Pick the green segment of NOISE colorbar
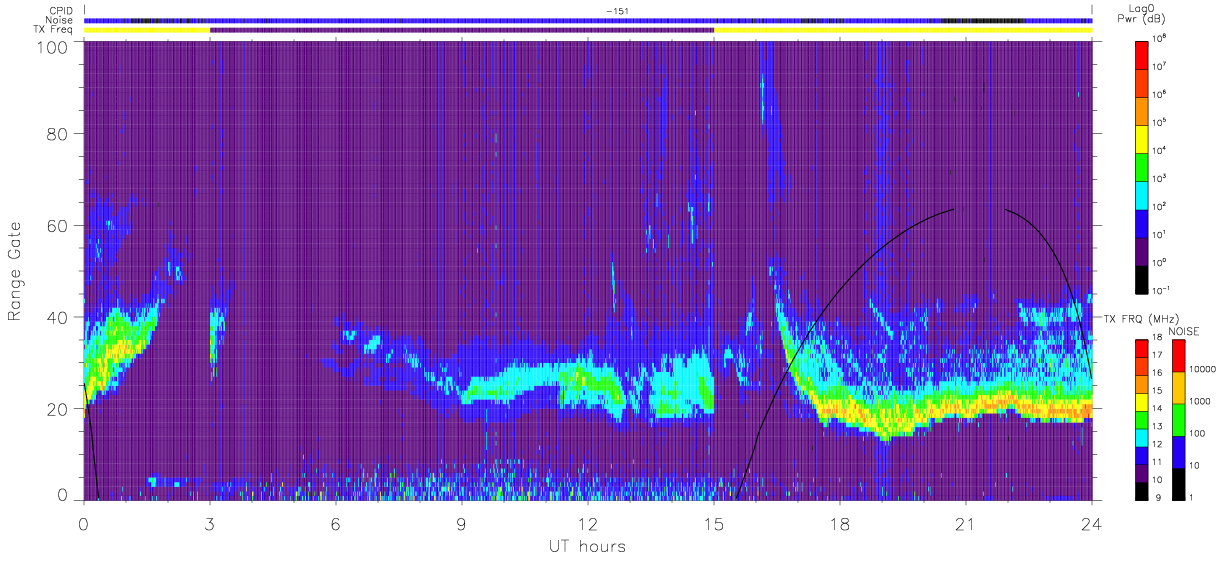This screenshot has height=567, width=1228. pos(1179,420)
